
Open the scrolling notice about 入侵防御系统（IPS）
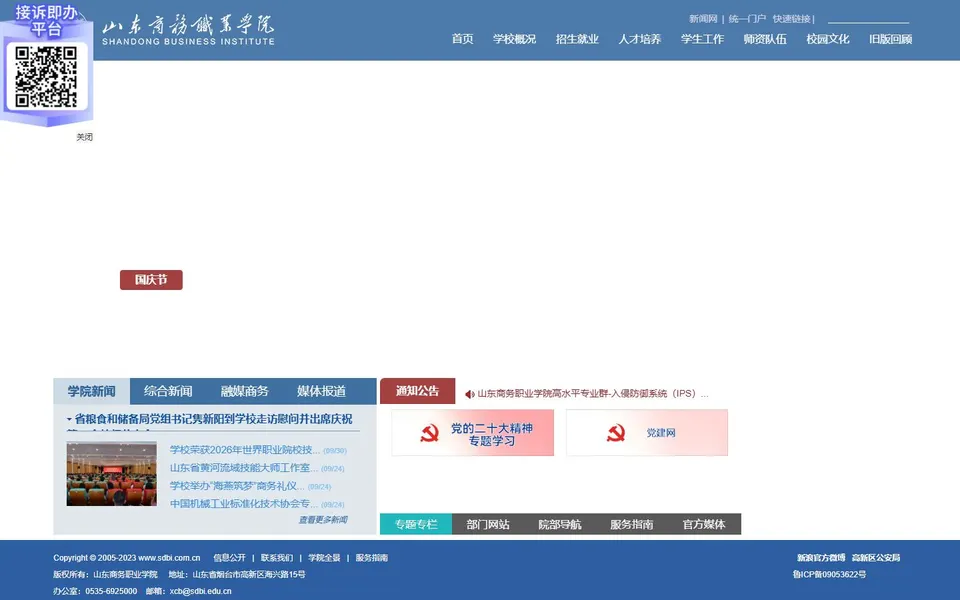[593, 394]
